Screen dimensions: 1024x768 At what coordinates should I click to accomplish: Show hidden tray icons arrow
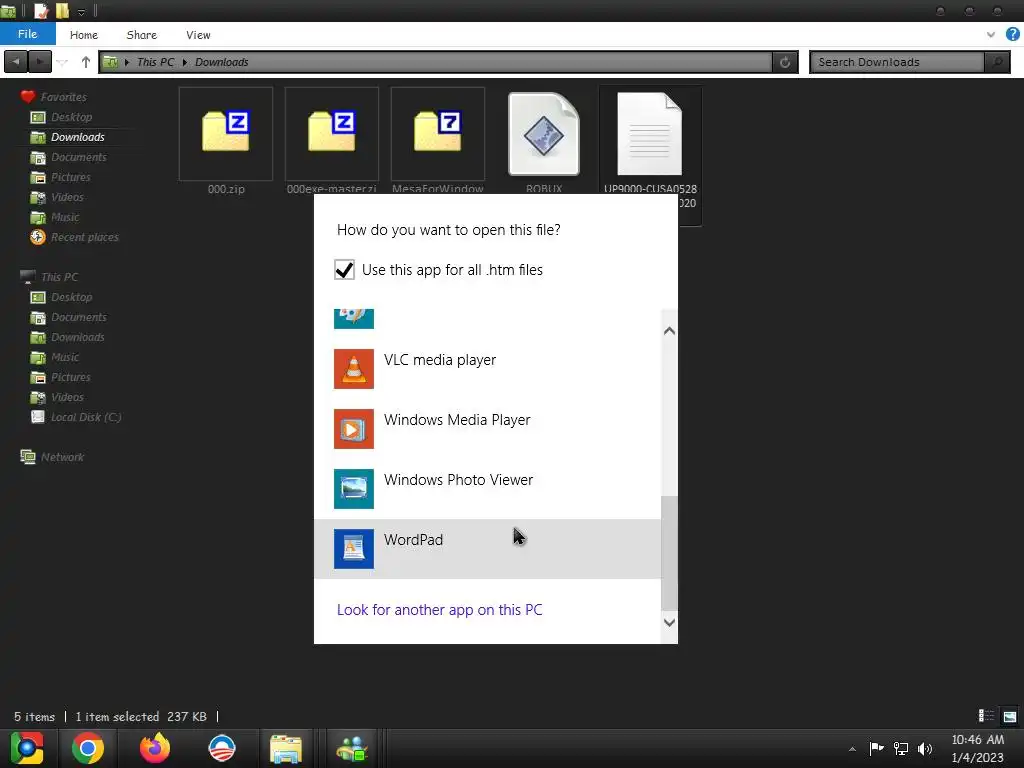tap(852, 749)
